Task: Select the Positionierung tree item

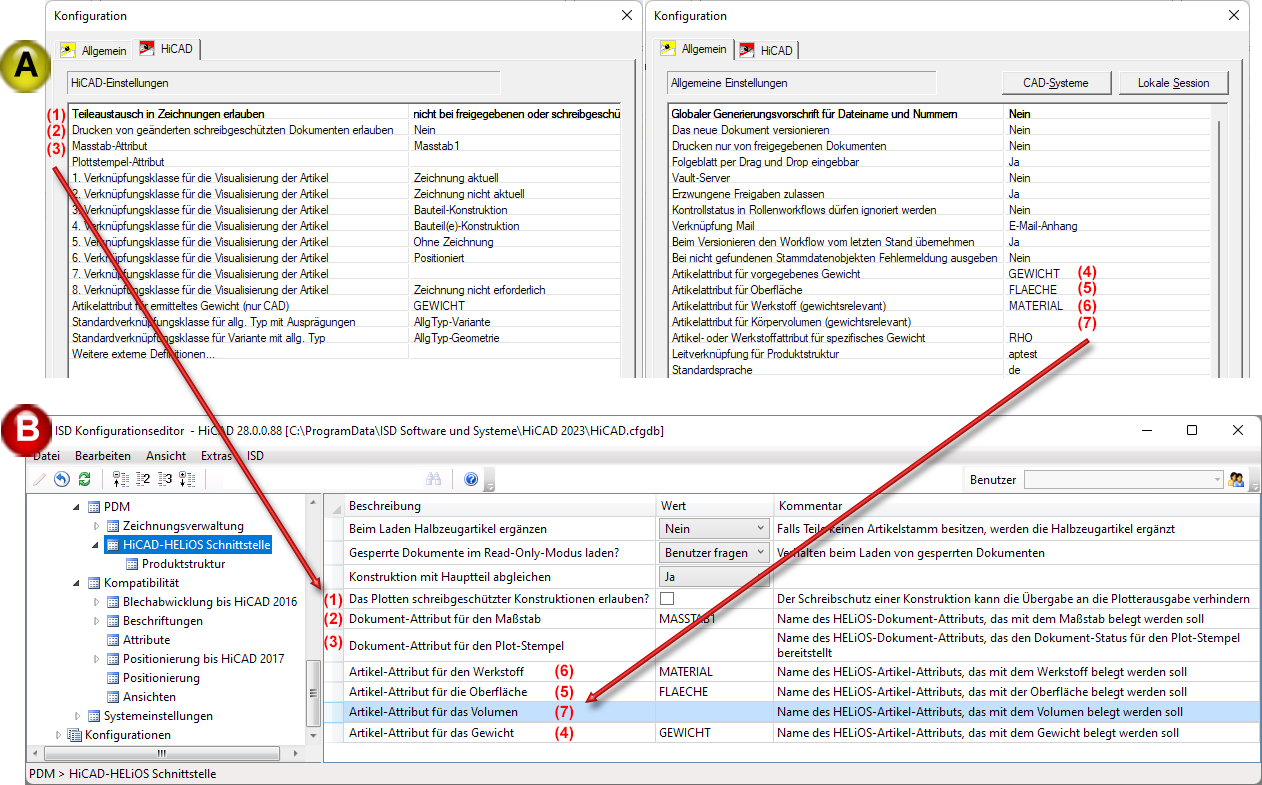Action: [x=161, y=678]
